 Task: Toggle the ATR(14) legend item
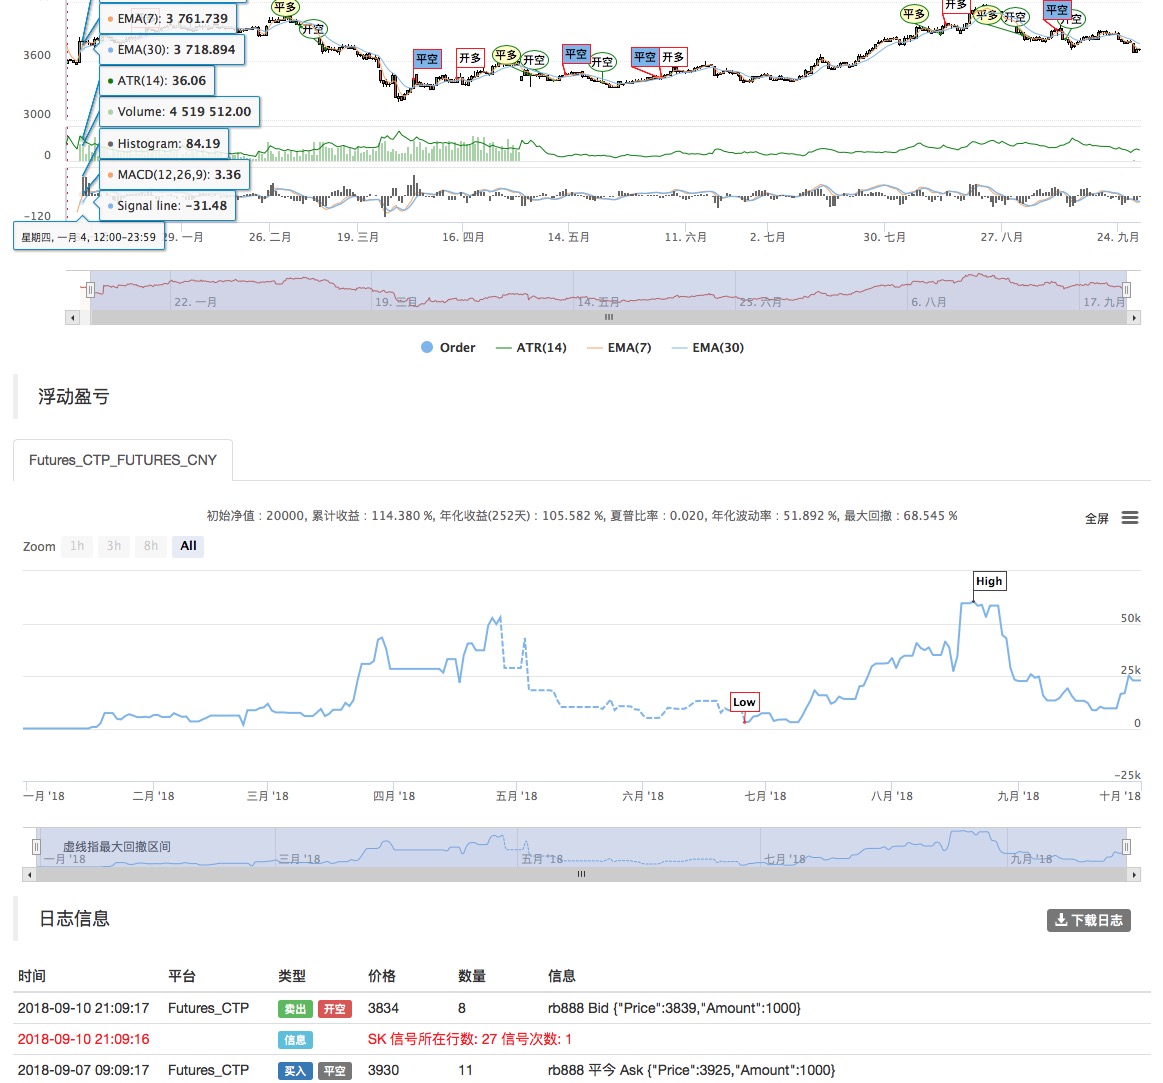[x=531, y=347]
